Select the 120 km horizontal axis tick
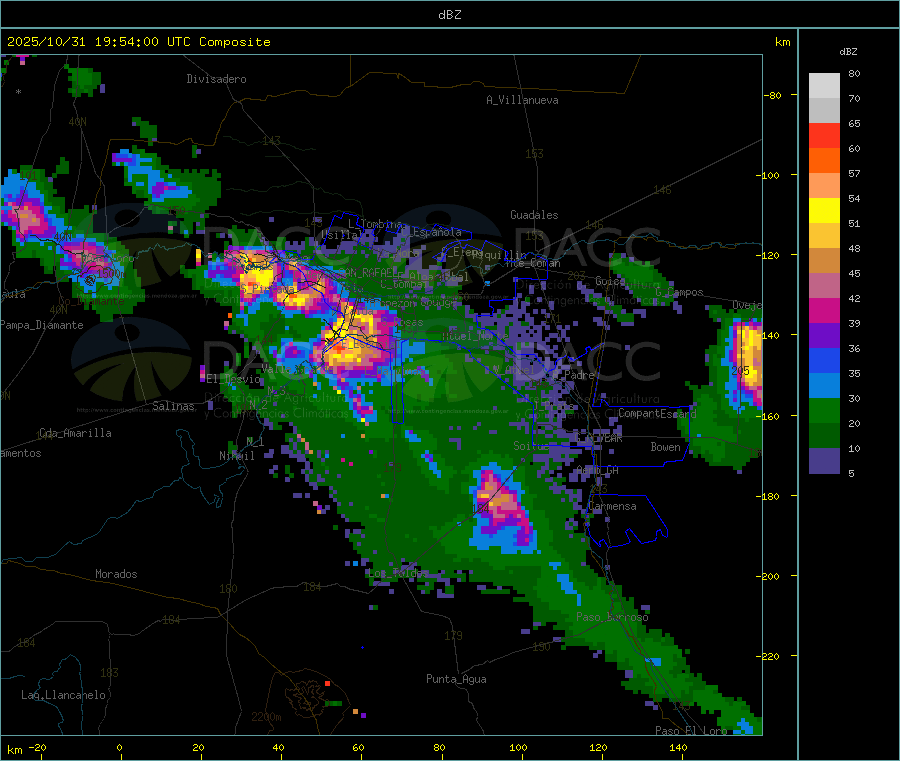 point(598,747)
